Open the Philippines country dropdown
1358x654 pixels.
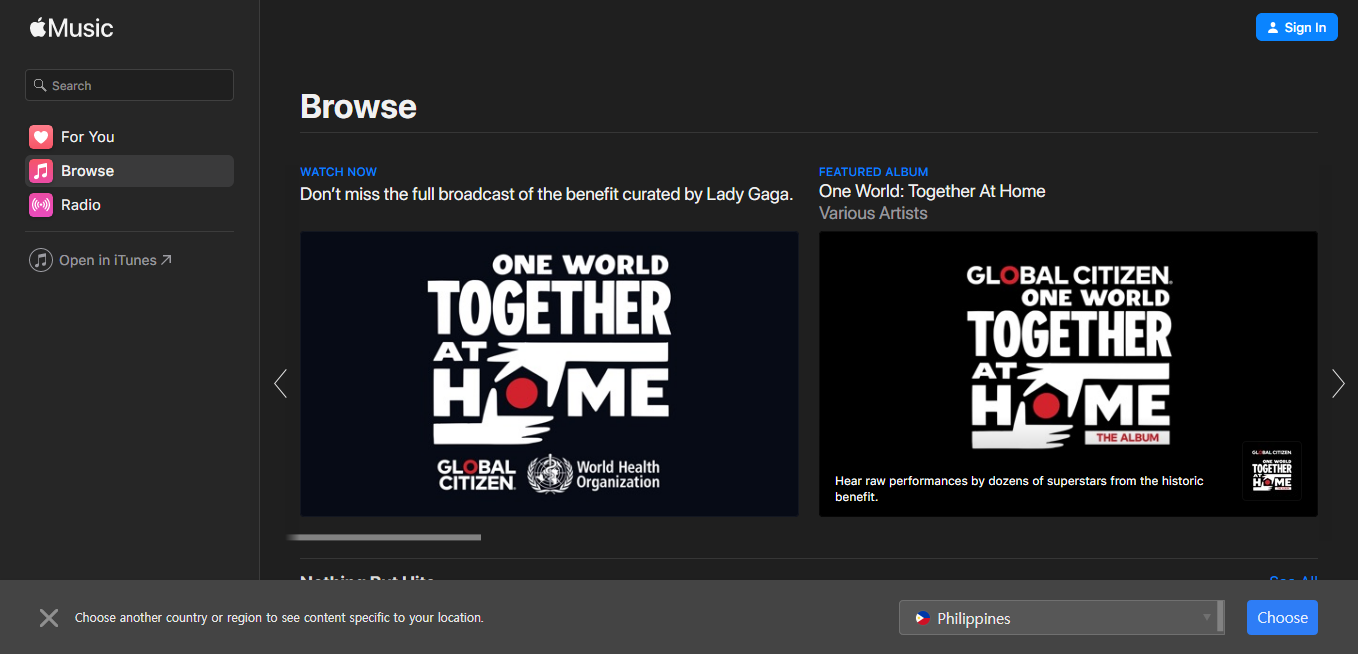(x=1060, y=618)
